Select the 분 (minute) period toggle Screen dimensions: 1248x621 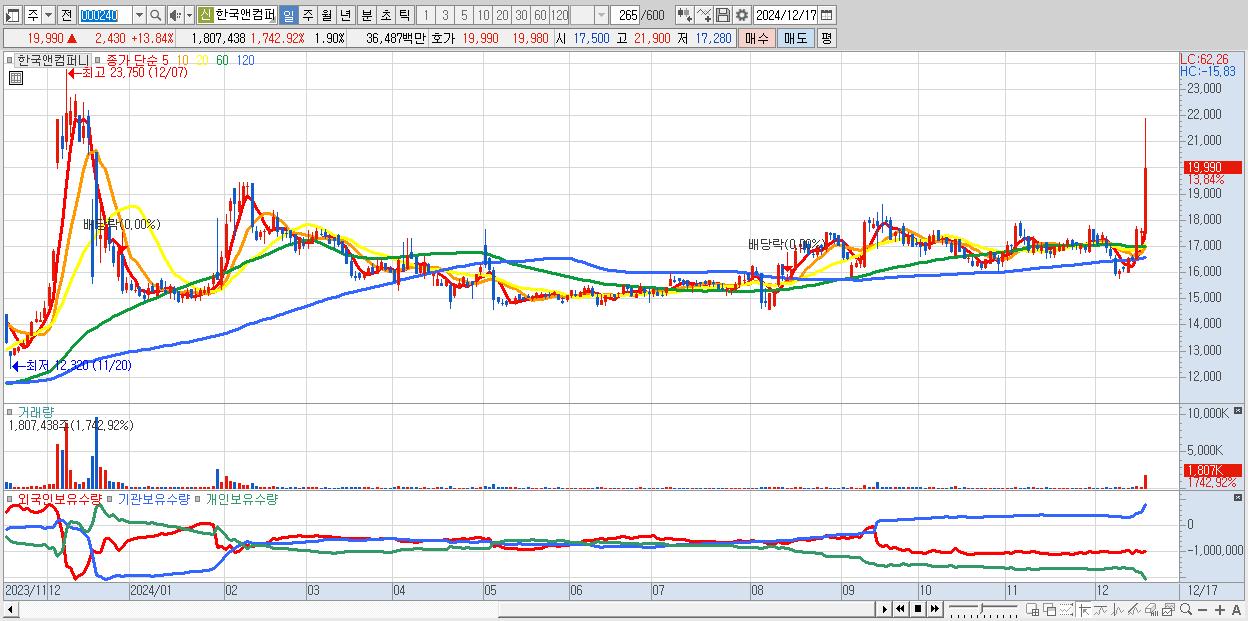366,15
